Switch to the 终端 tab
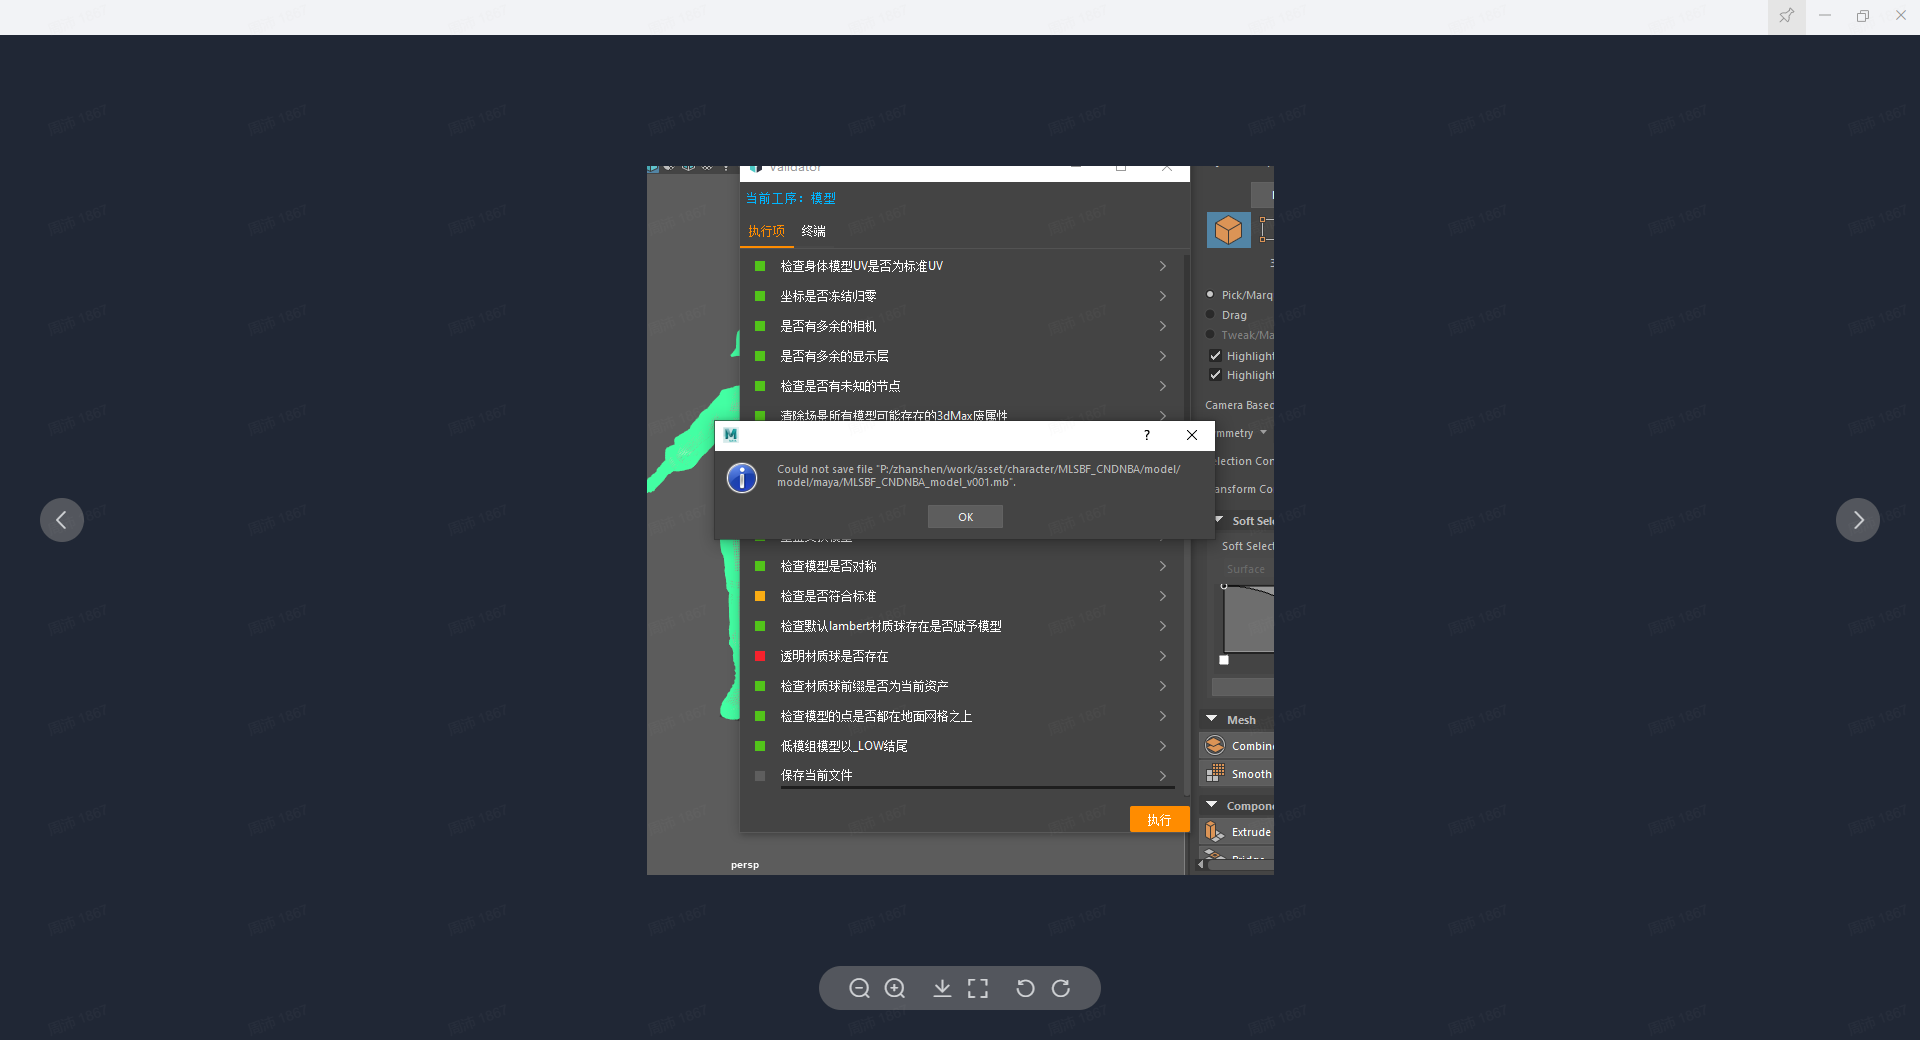Screen dimensions: 1920x1040 [814, 231]
